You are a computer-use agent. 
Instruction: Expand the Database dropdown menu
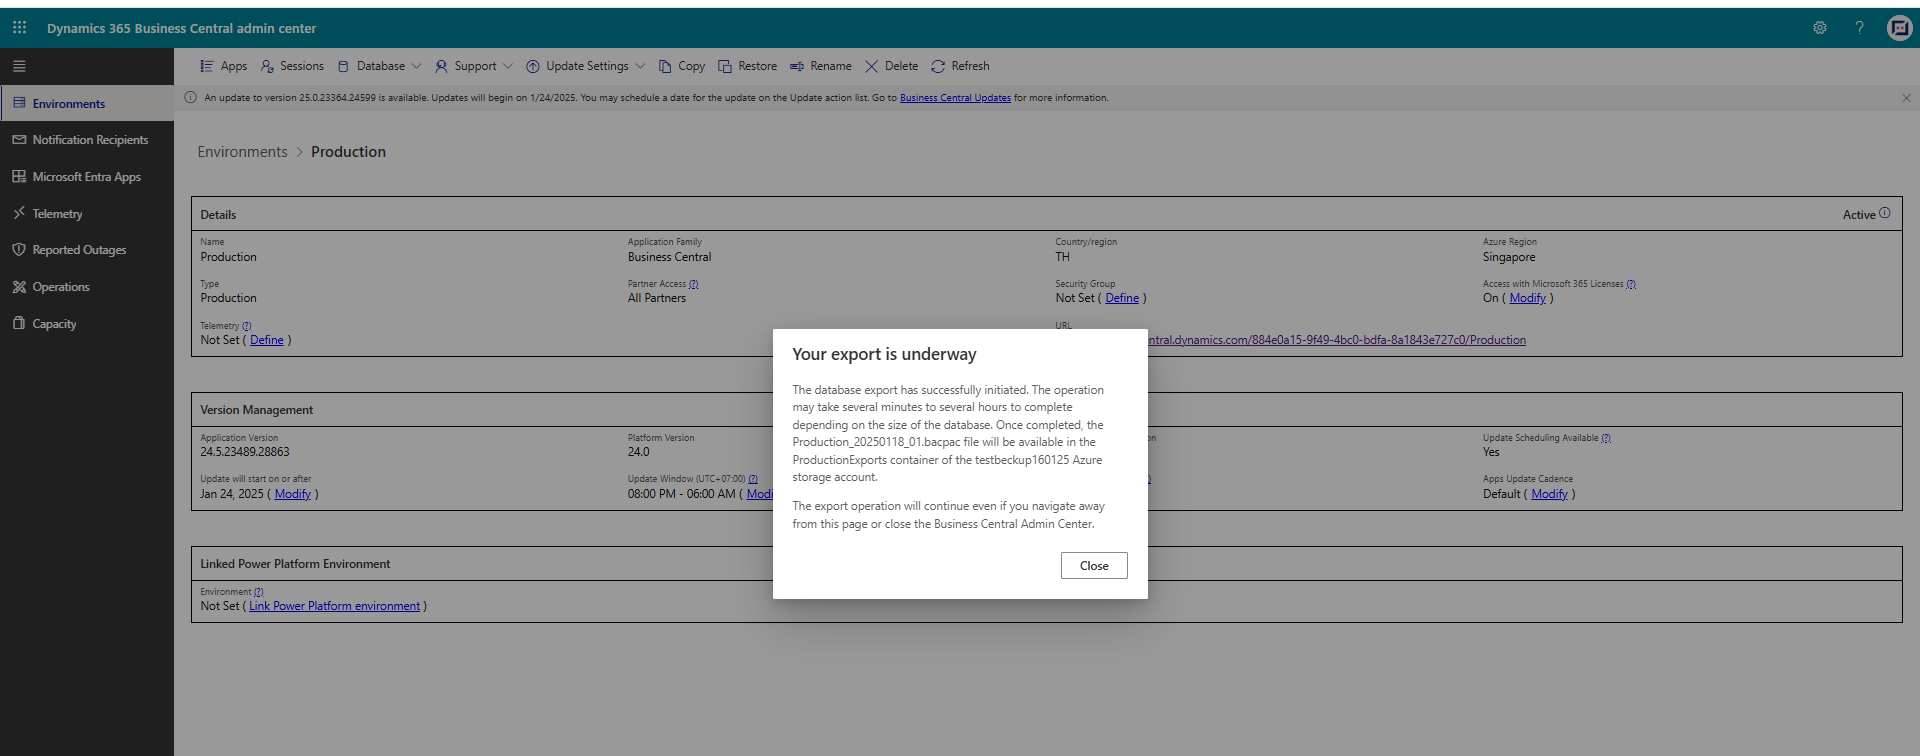click(379, 66)
